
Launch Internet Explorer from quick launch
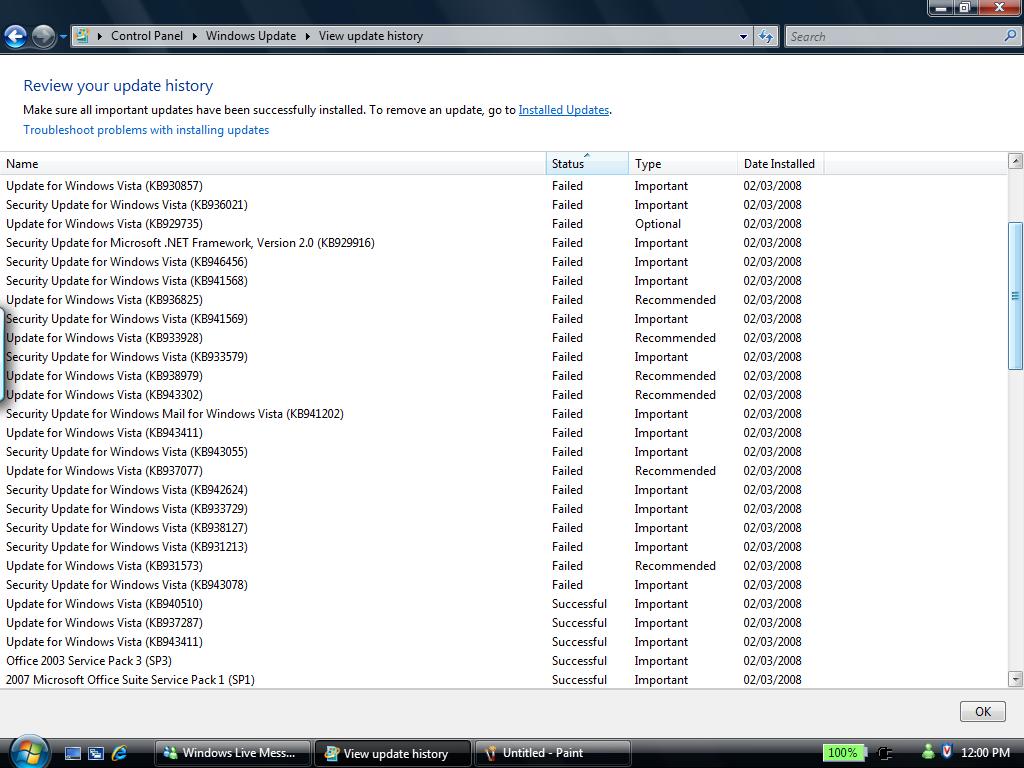point(120,753)
